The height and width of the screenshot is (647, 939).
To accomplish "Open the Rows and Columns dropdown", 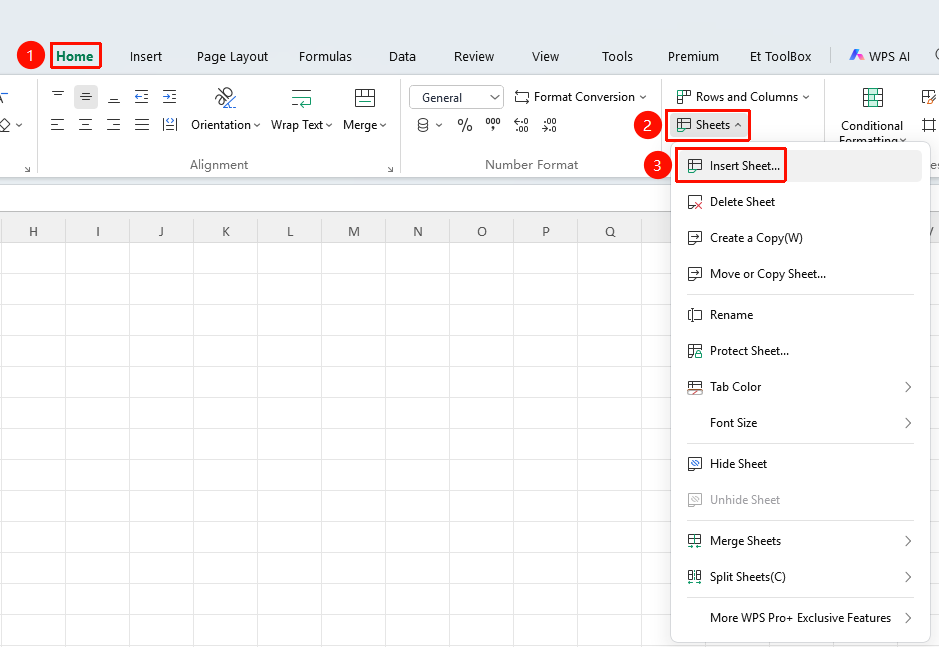I will pyautogui.click(x=743, y=97).
